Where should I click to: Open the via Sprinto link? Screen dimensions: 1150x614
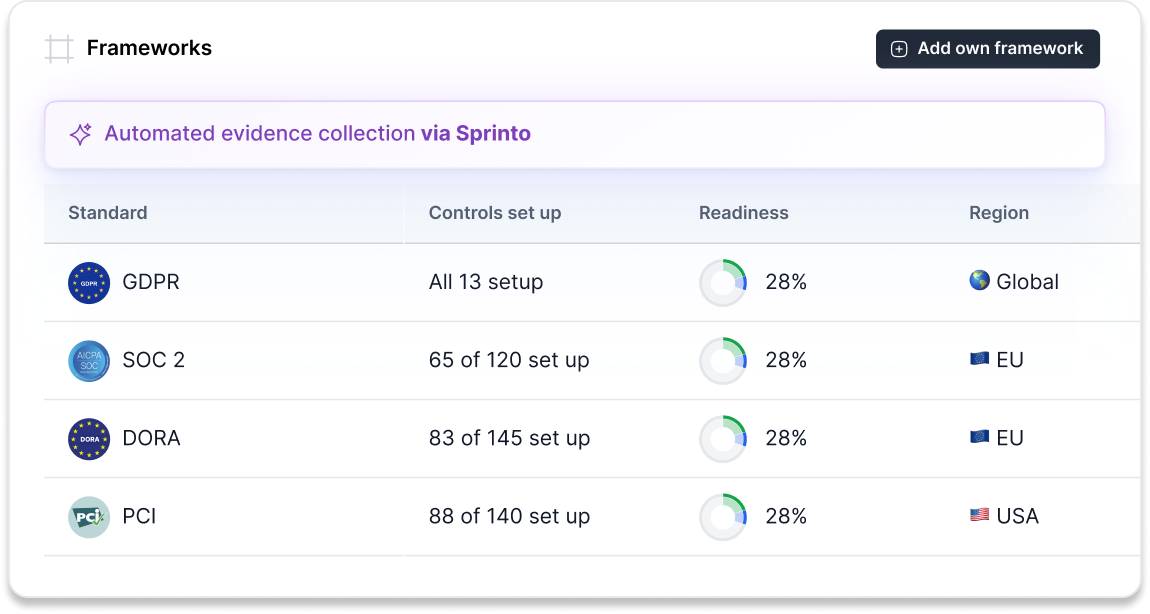coord(475,133)
